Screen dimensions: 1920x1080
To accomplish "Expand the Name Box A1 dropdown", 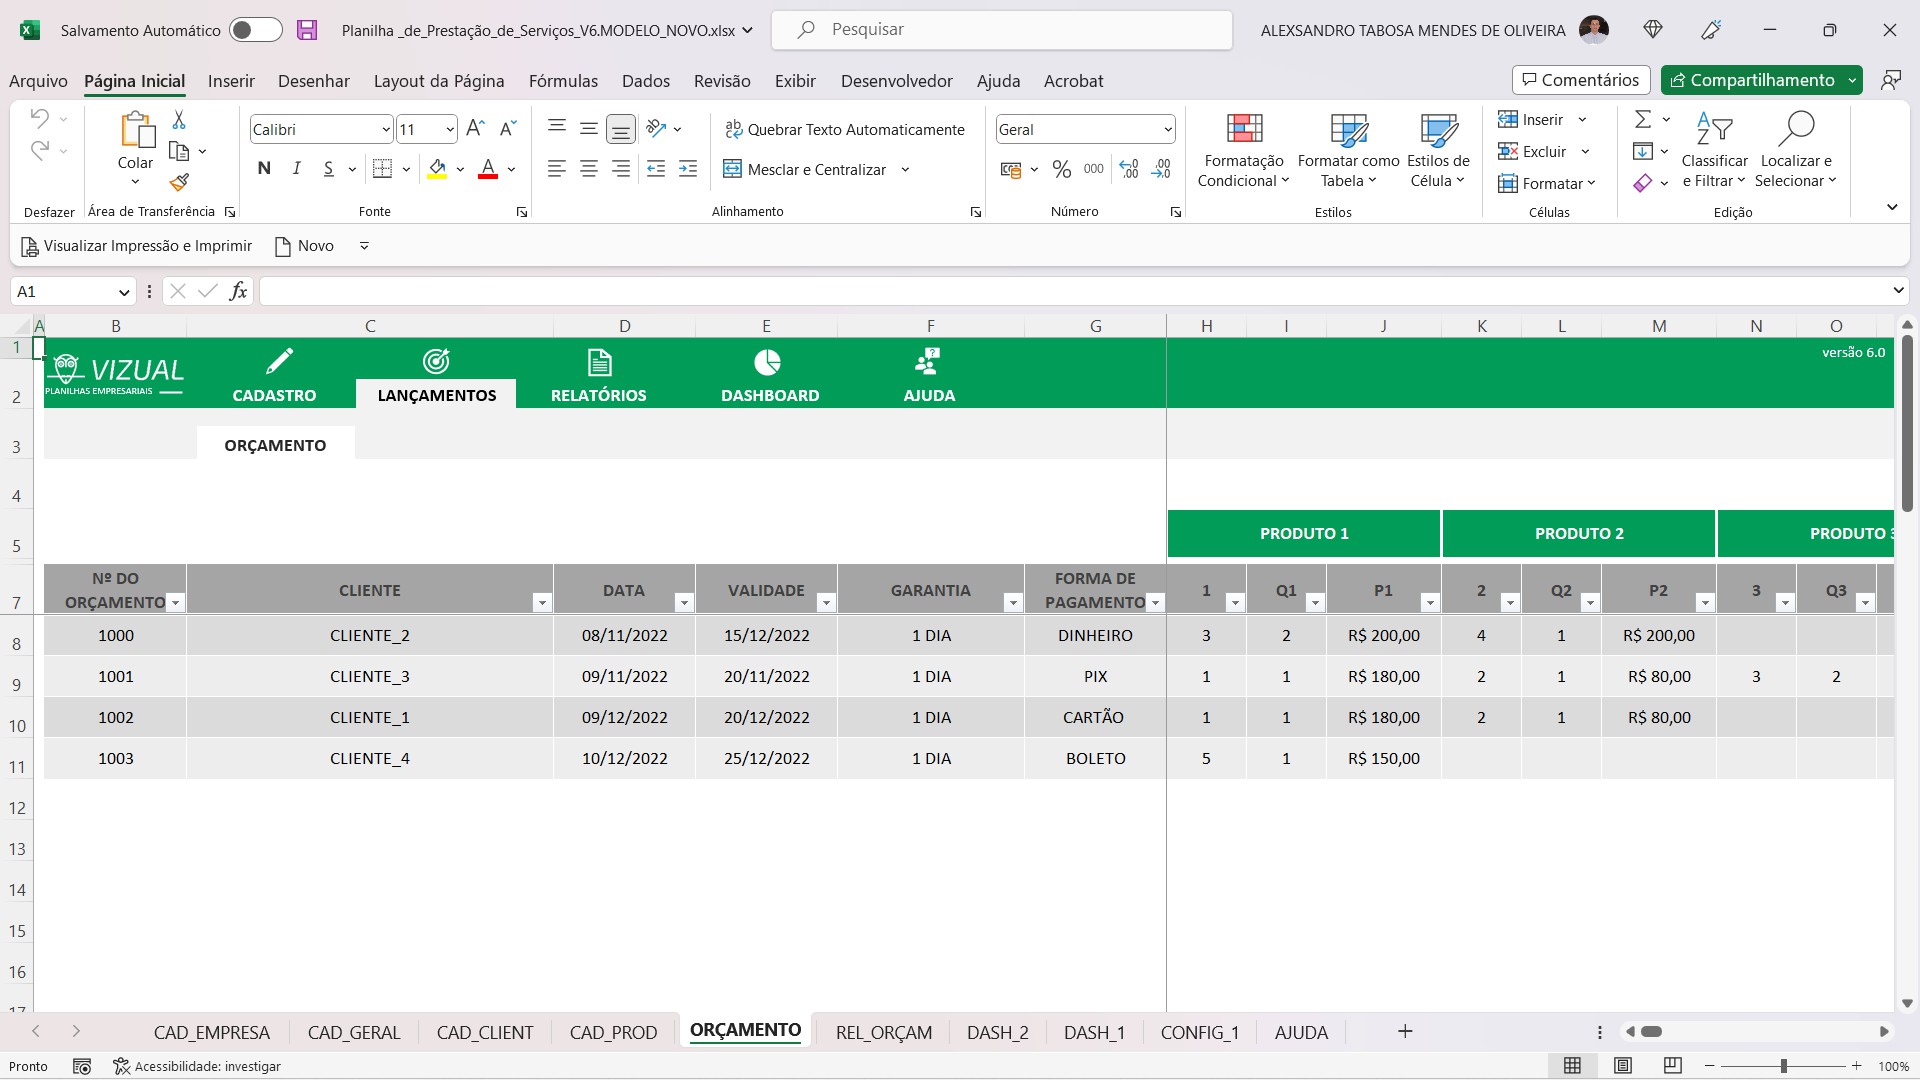I will (124, 292).
